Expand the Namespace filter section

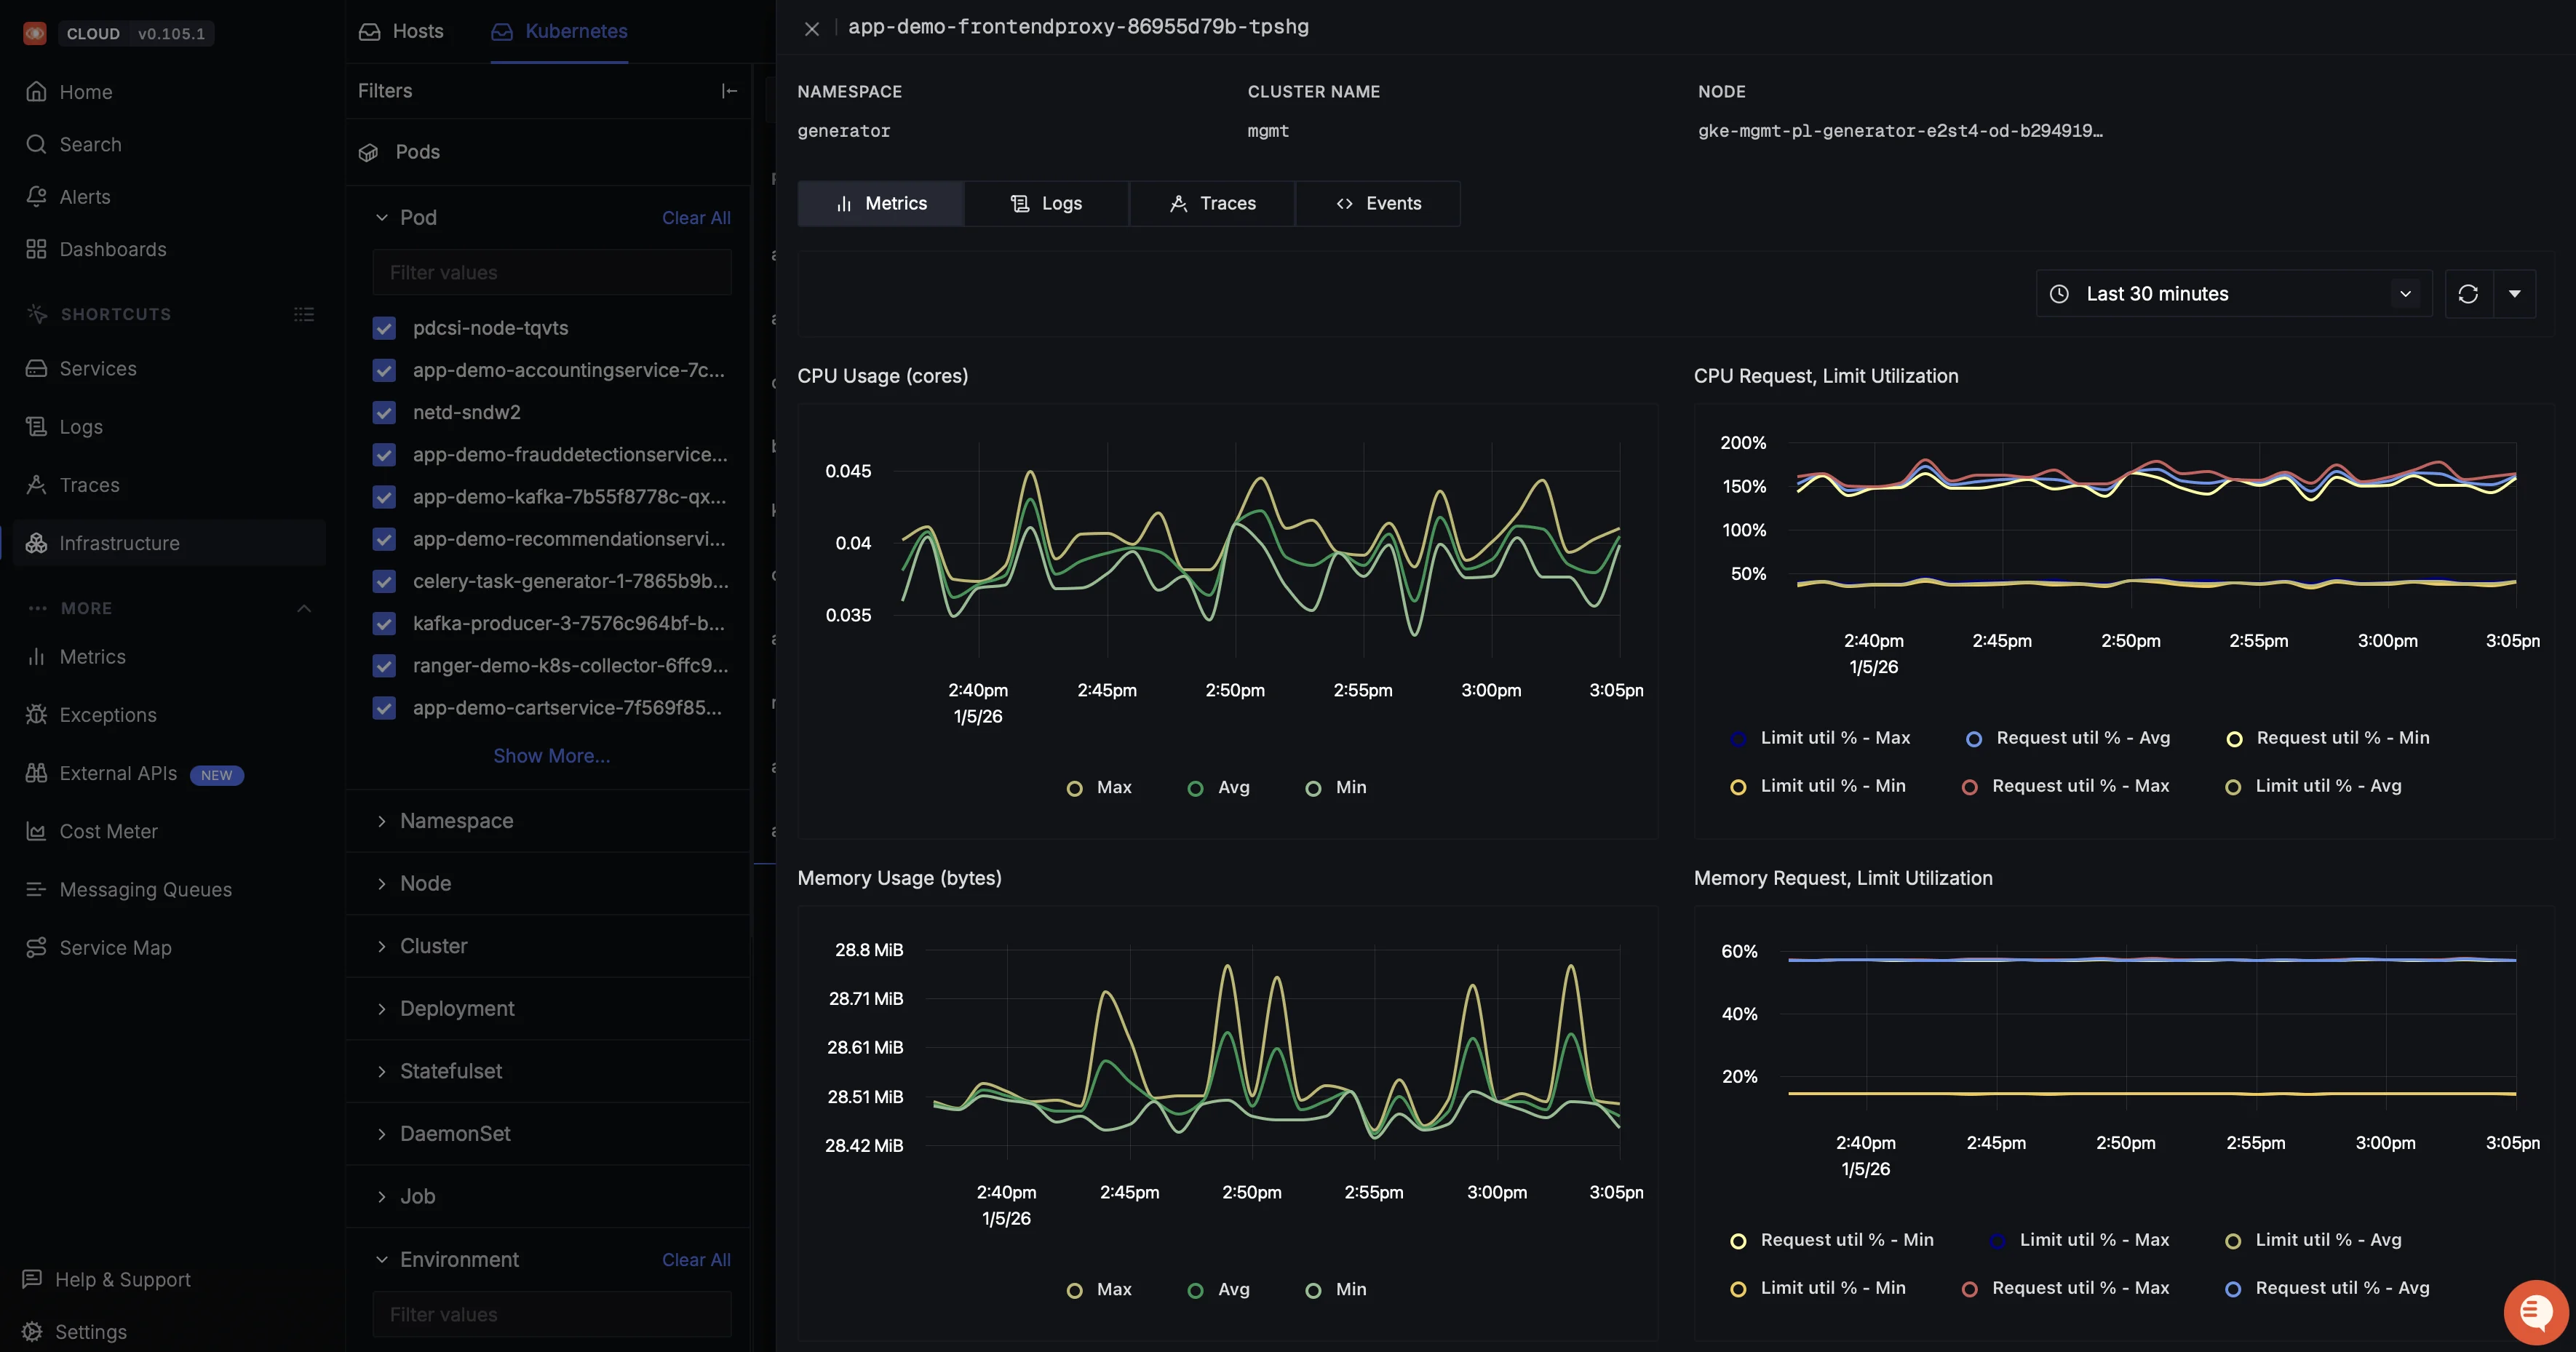pyautogui.click(x=456, y=820)
